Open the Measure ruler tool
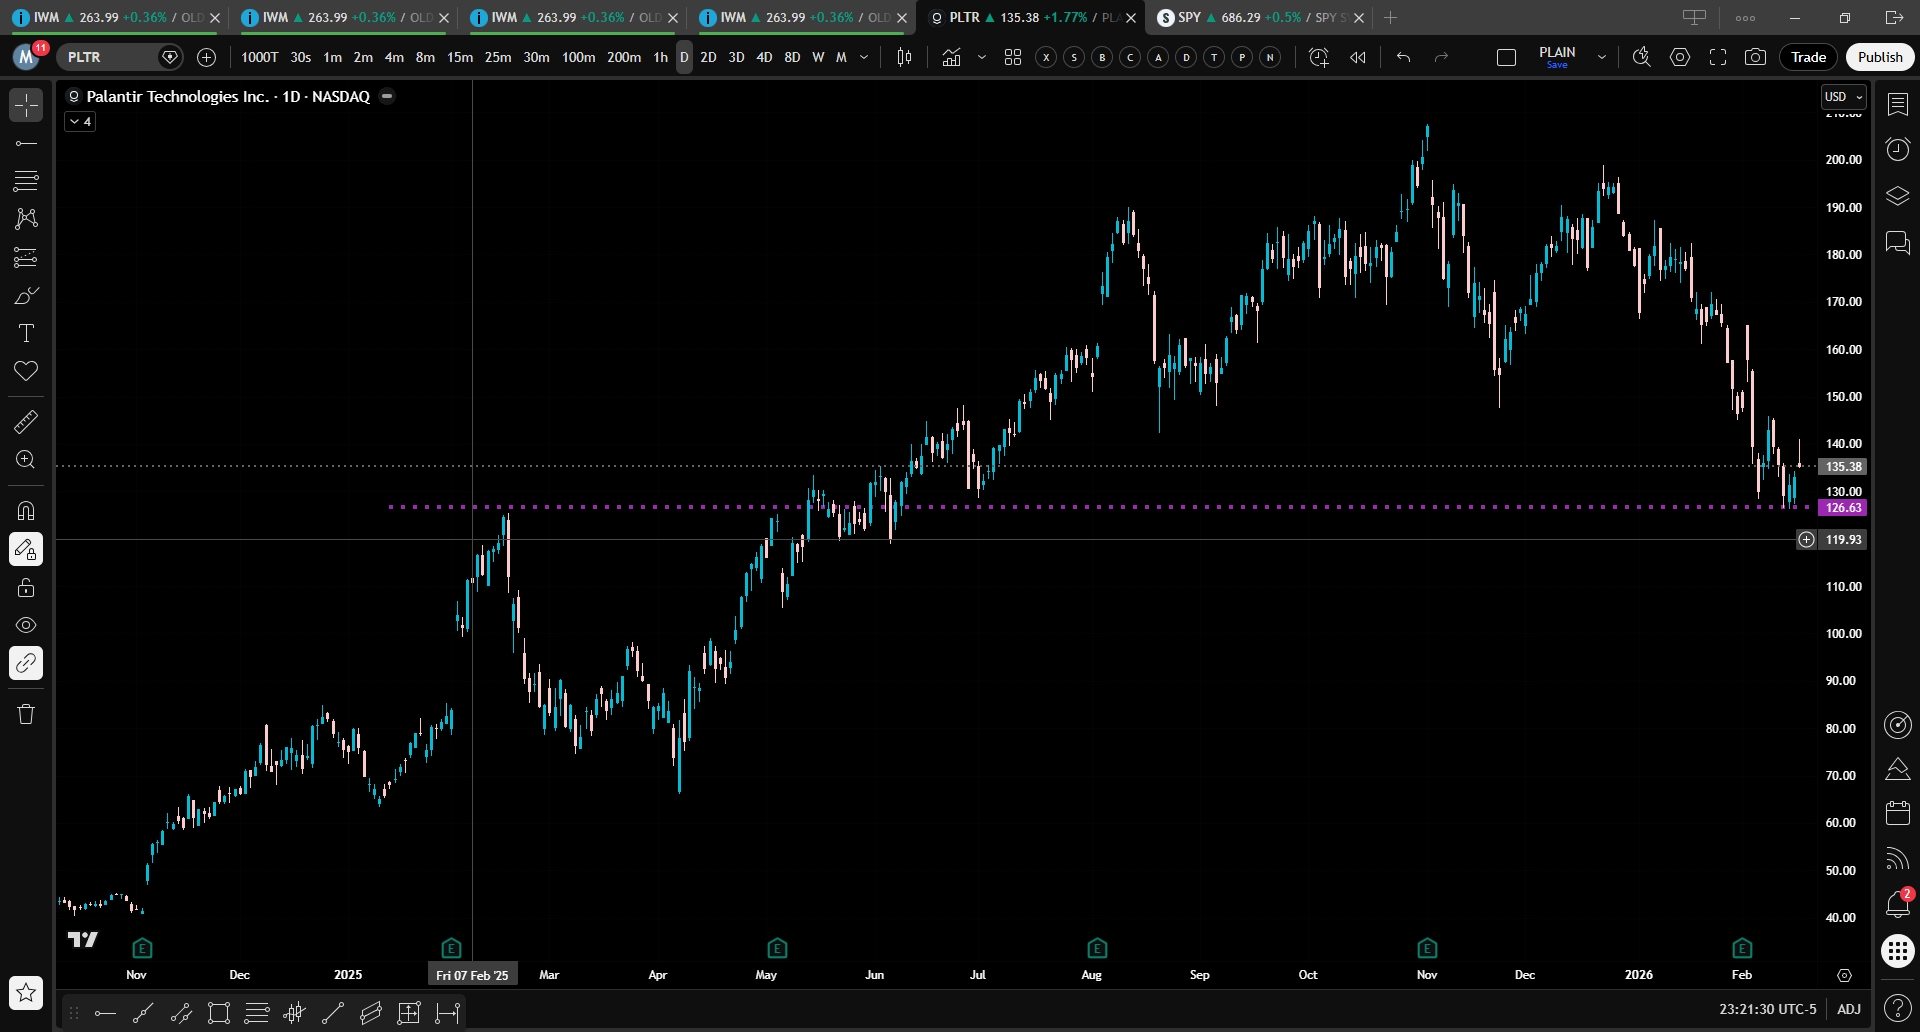 (26, 422)
